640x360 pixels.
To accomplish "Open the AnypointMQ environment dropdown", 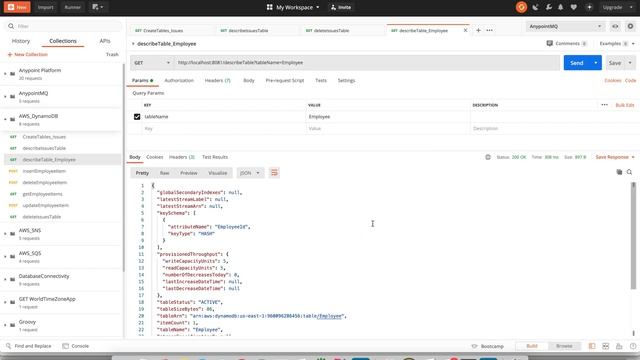I will [x=565, y=27].
